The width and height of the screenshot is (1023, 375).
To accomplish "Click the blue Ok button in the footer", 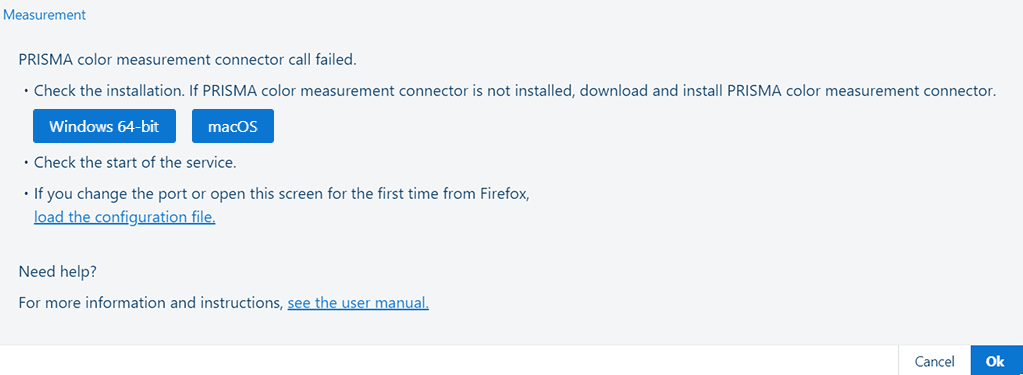I will (x=996, y=361).
